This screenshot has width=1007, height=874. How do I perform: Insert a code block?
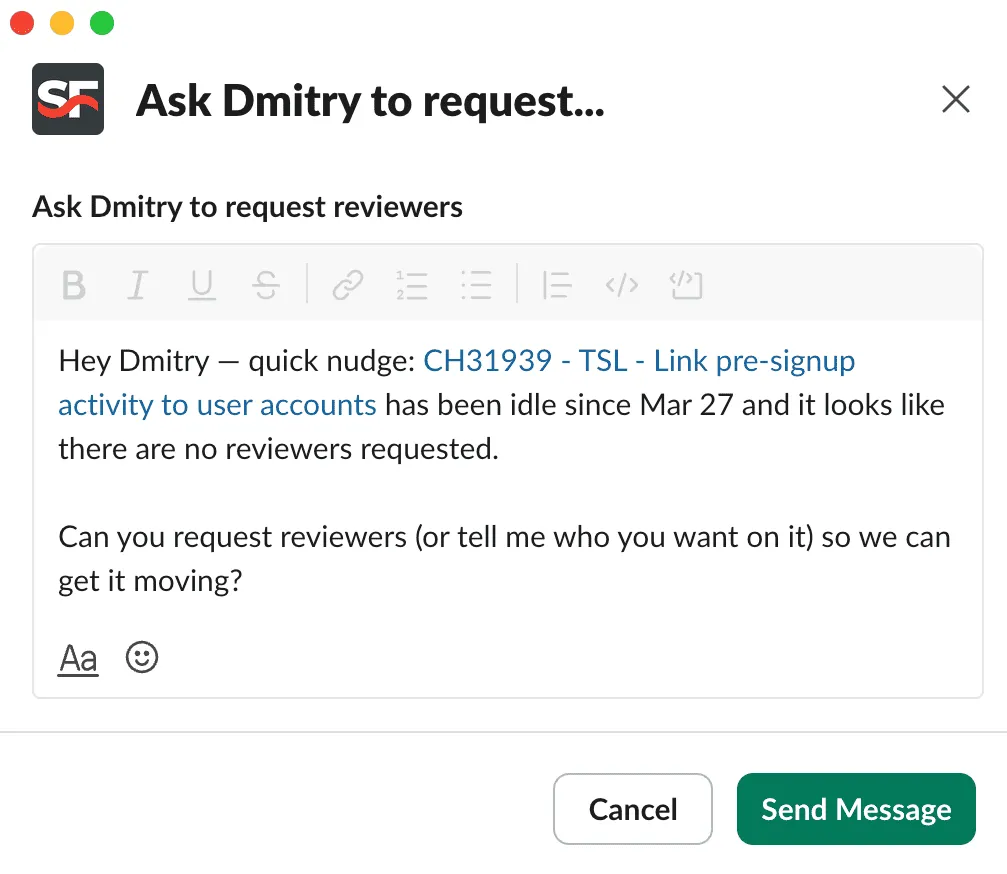click(686, 286)
